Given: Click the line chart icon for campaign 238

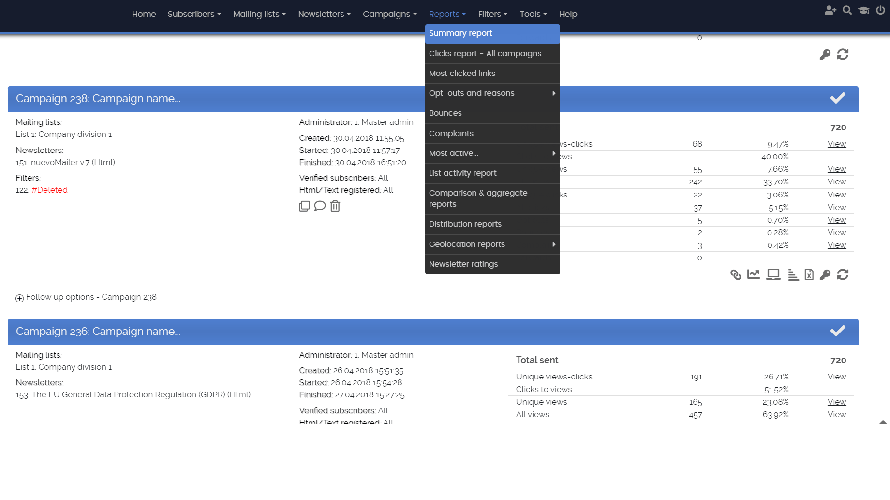Looking at the screenshot, I should [753, 274].
